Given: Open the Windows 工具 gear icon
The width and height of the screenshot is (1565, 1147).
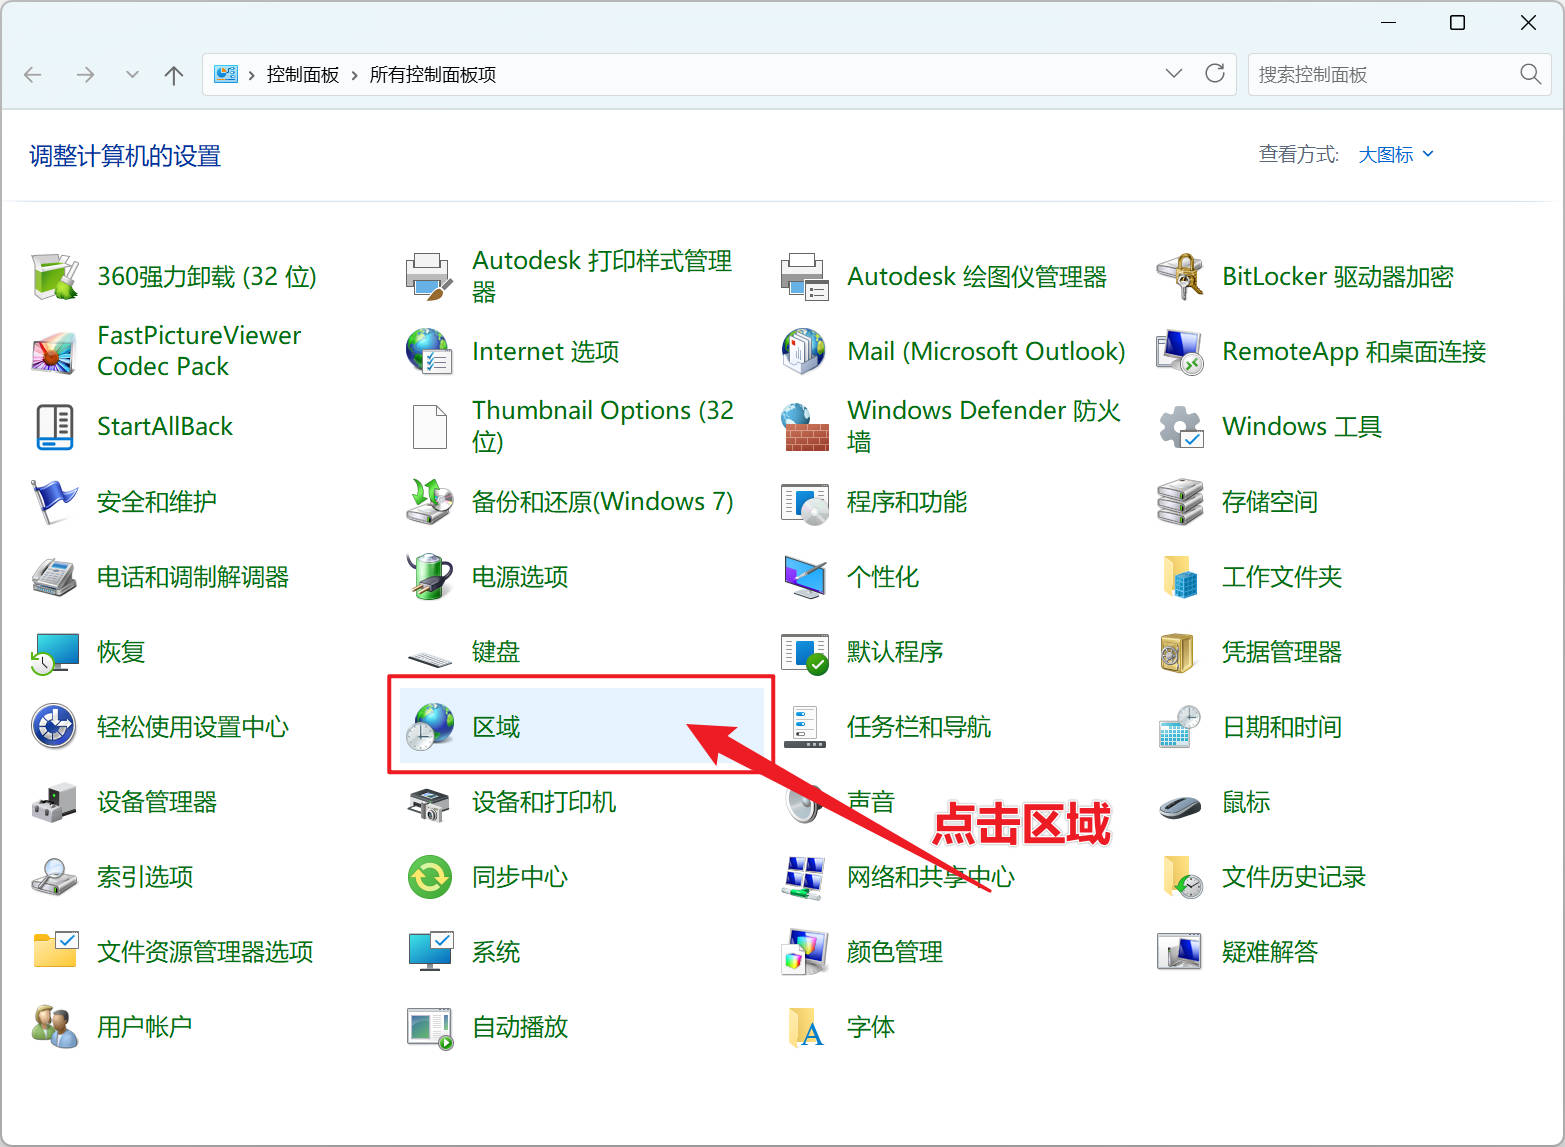Looking at the screenshot, I should click(x=1180, y=427).
